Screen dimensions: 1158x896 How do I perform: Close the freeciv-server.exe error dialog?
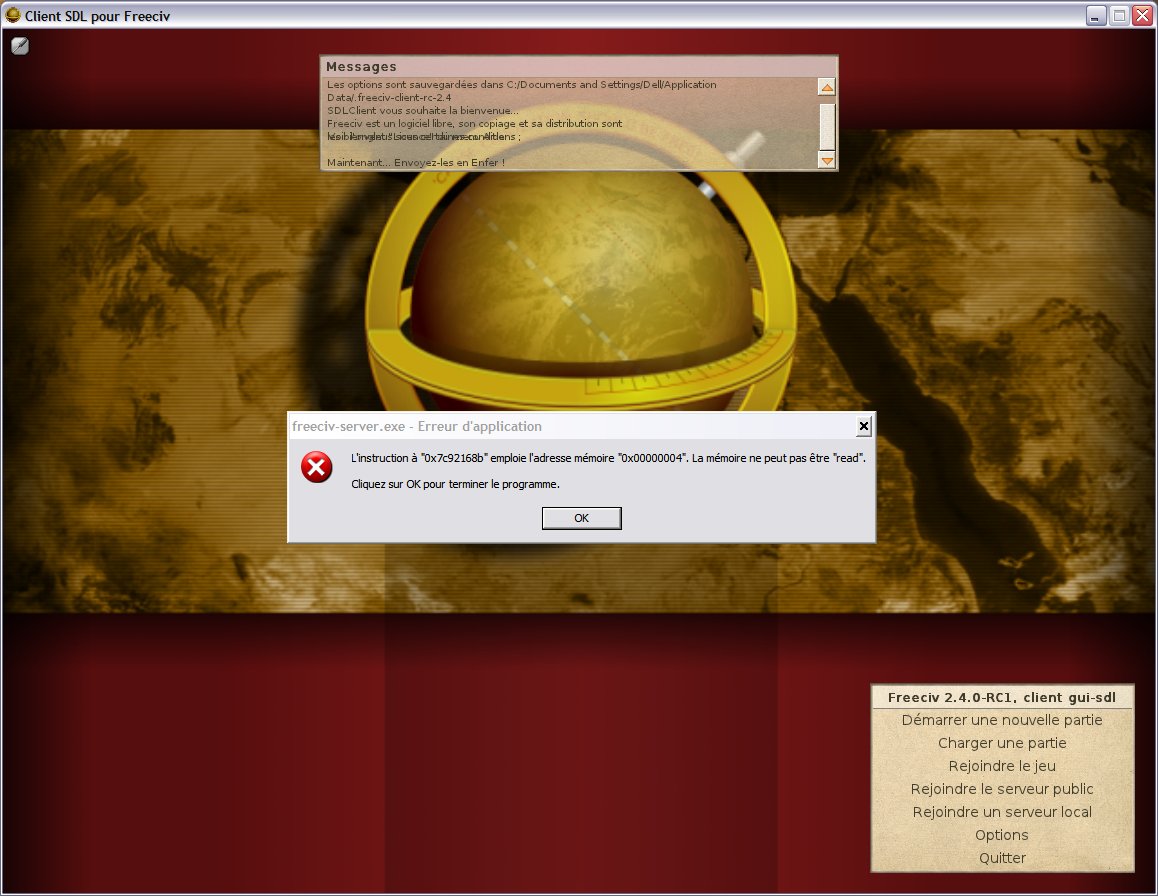click(x=863, y=425)
